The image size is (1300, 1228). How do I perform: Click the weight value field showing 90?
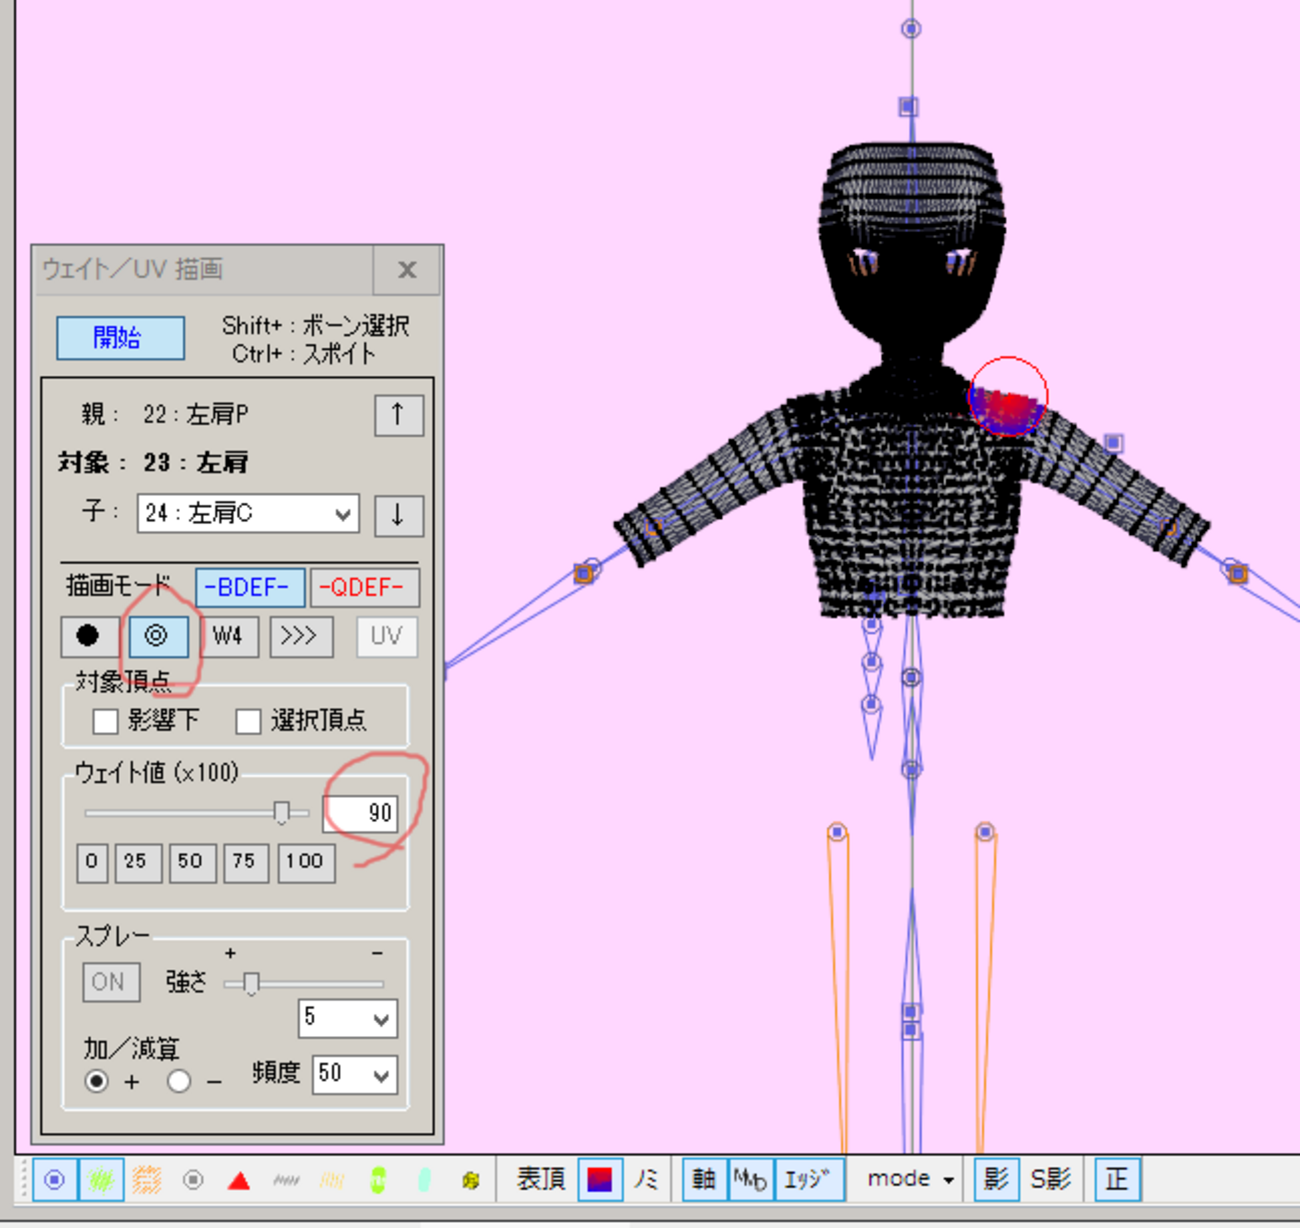(360, 814)
